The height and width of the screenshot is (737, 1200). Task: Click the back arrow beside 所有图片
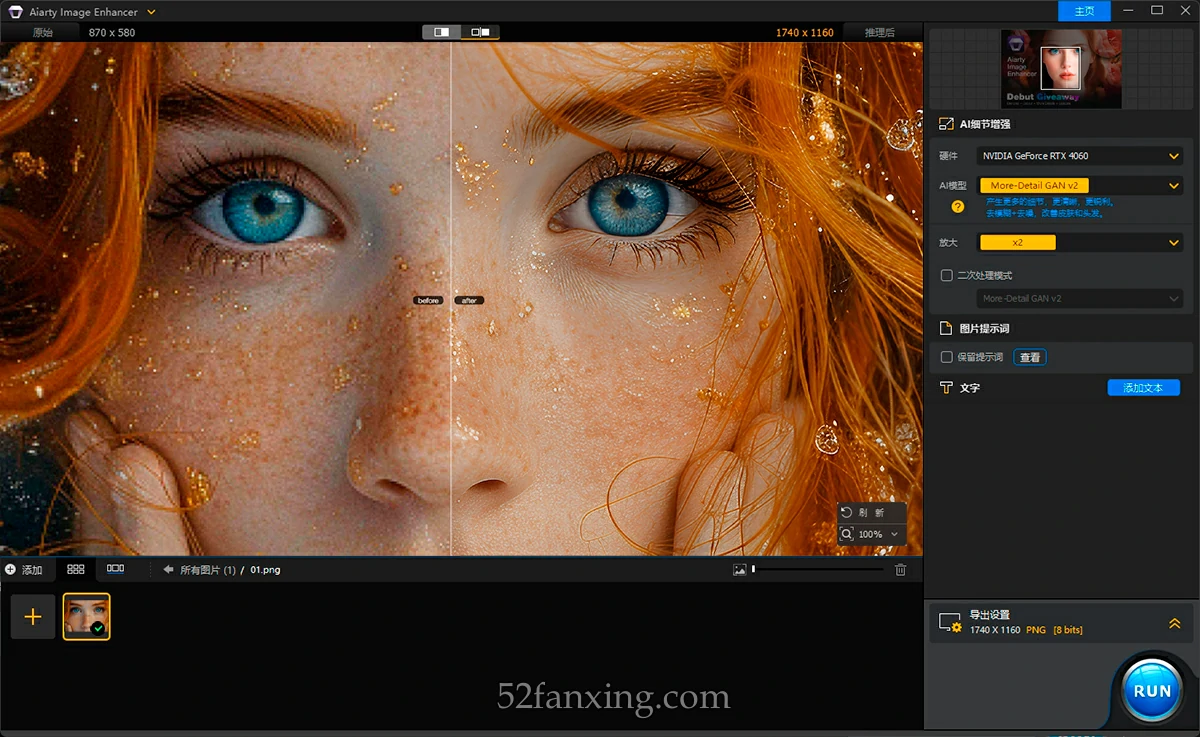click(168, 570)
